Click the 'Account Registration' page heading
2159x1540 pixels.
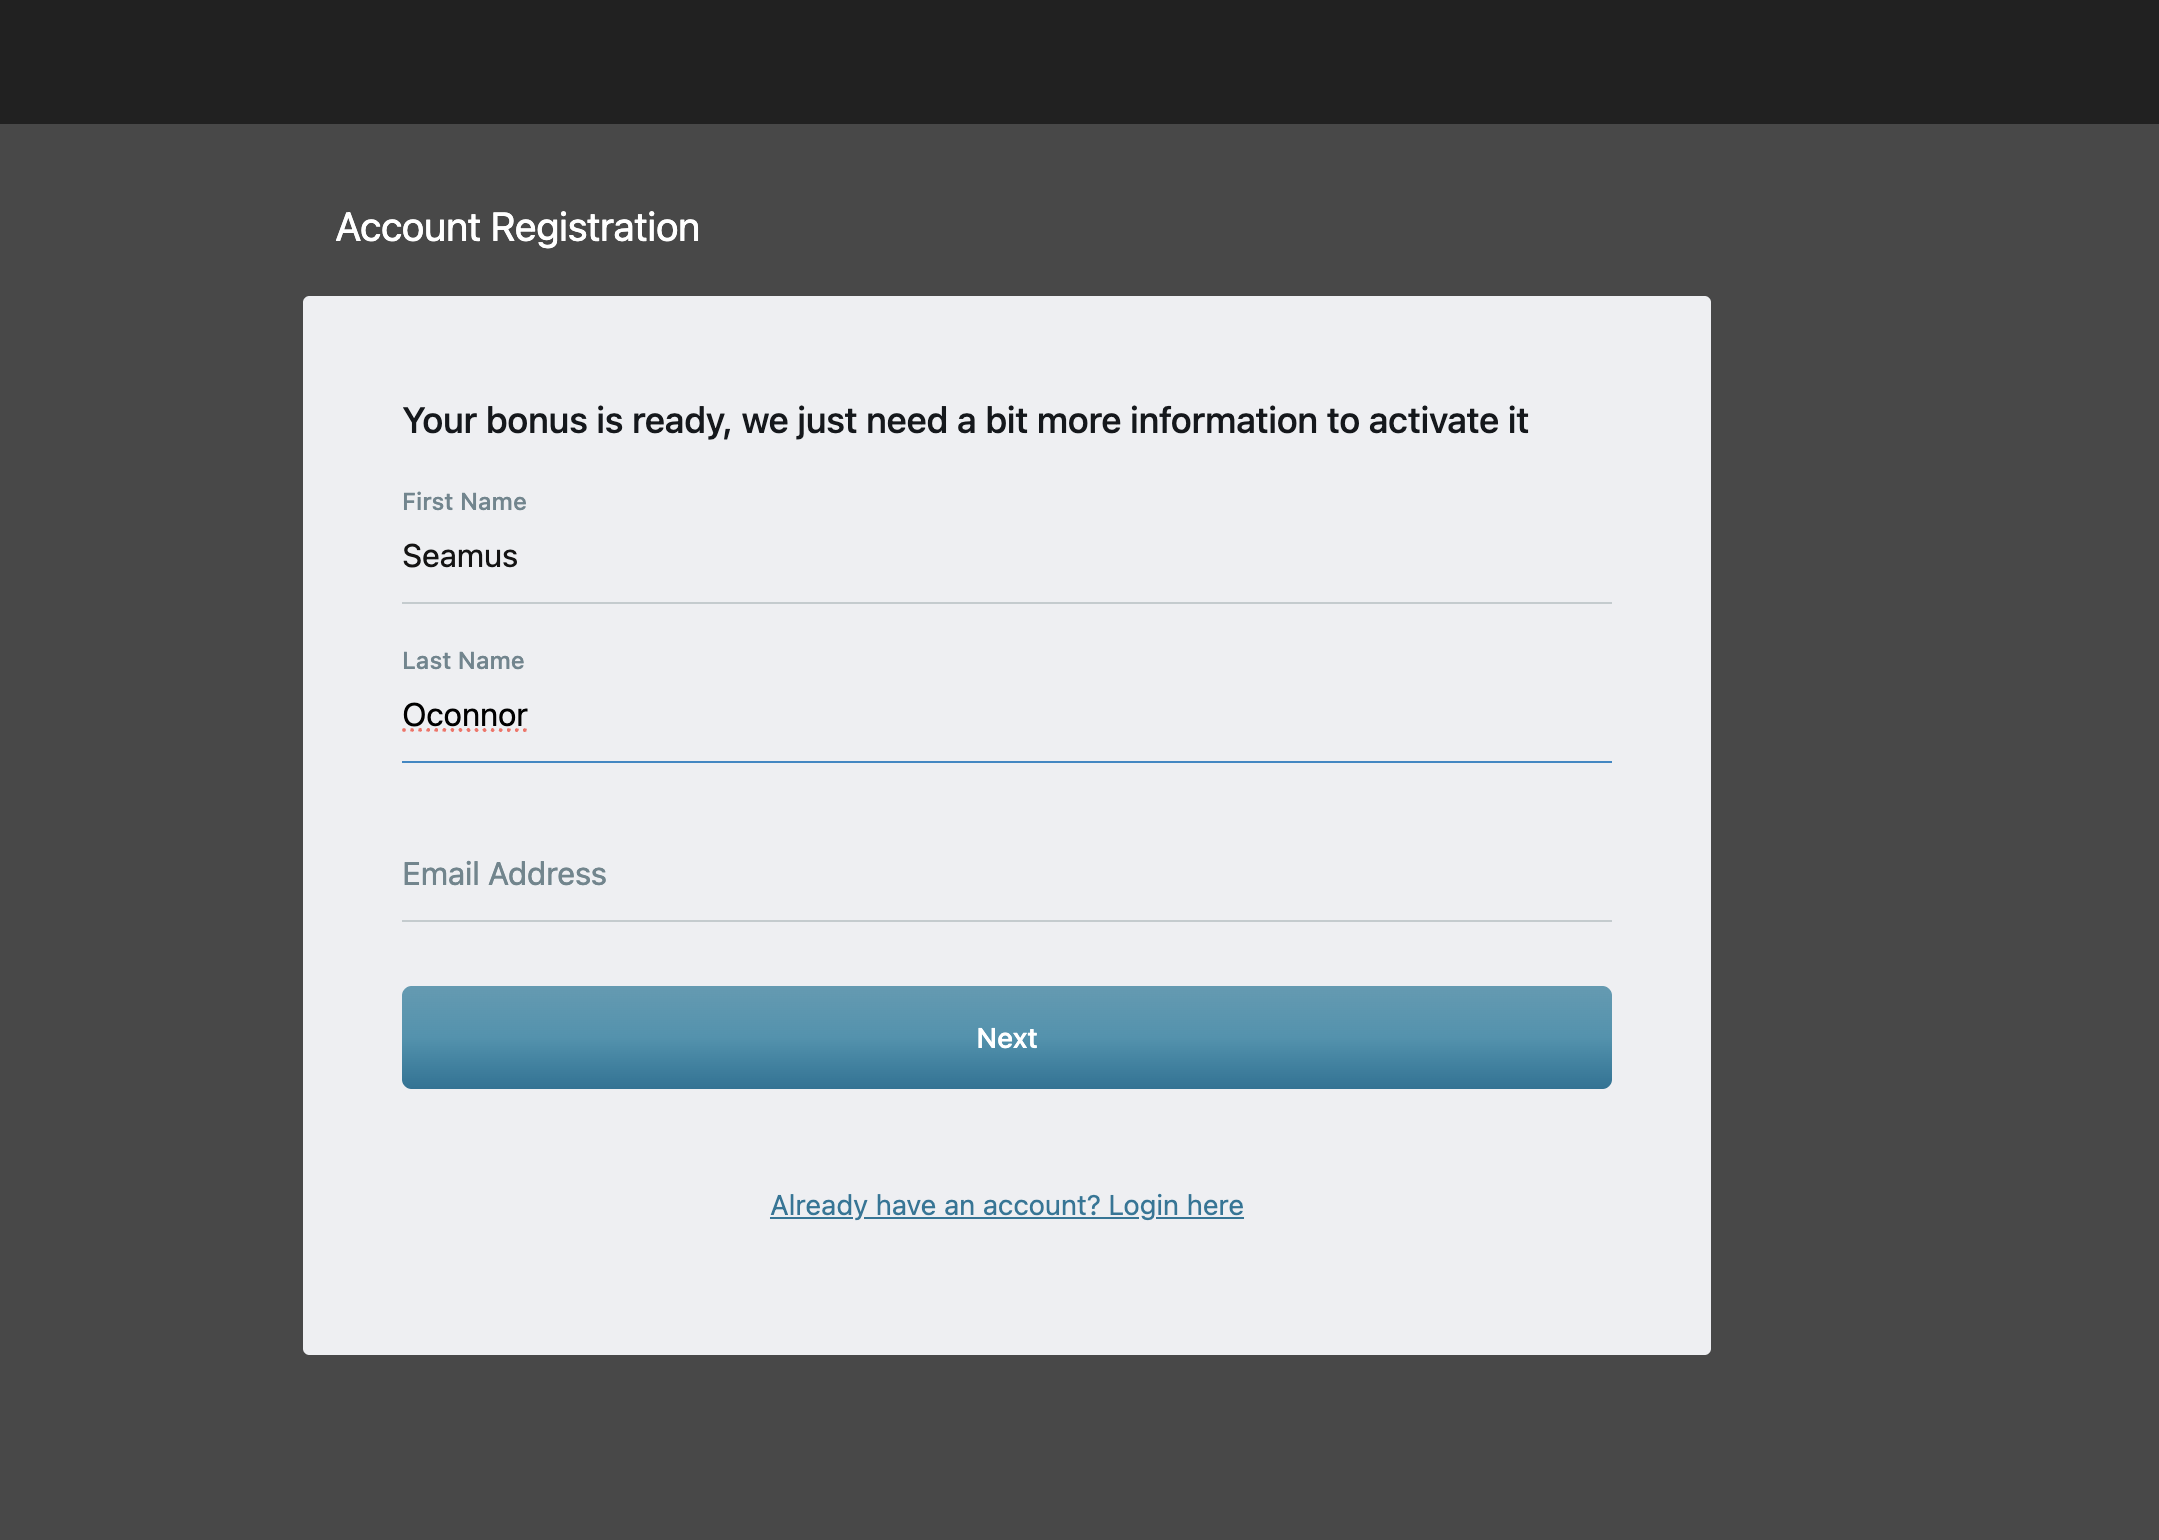point(517,228)
